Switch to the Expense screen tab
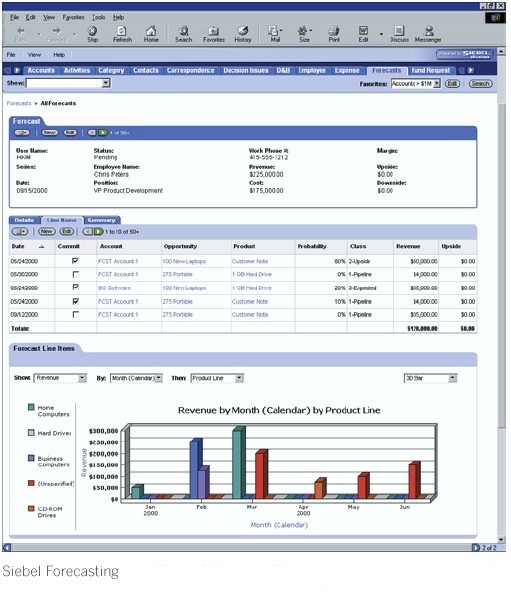The width and height of the screenshot is (511, 608). (347, 70)
